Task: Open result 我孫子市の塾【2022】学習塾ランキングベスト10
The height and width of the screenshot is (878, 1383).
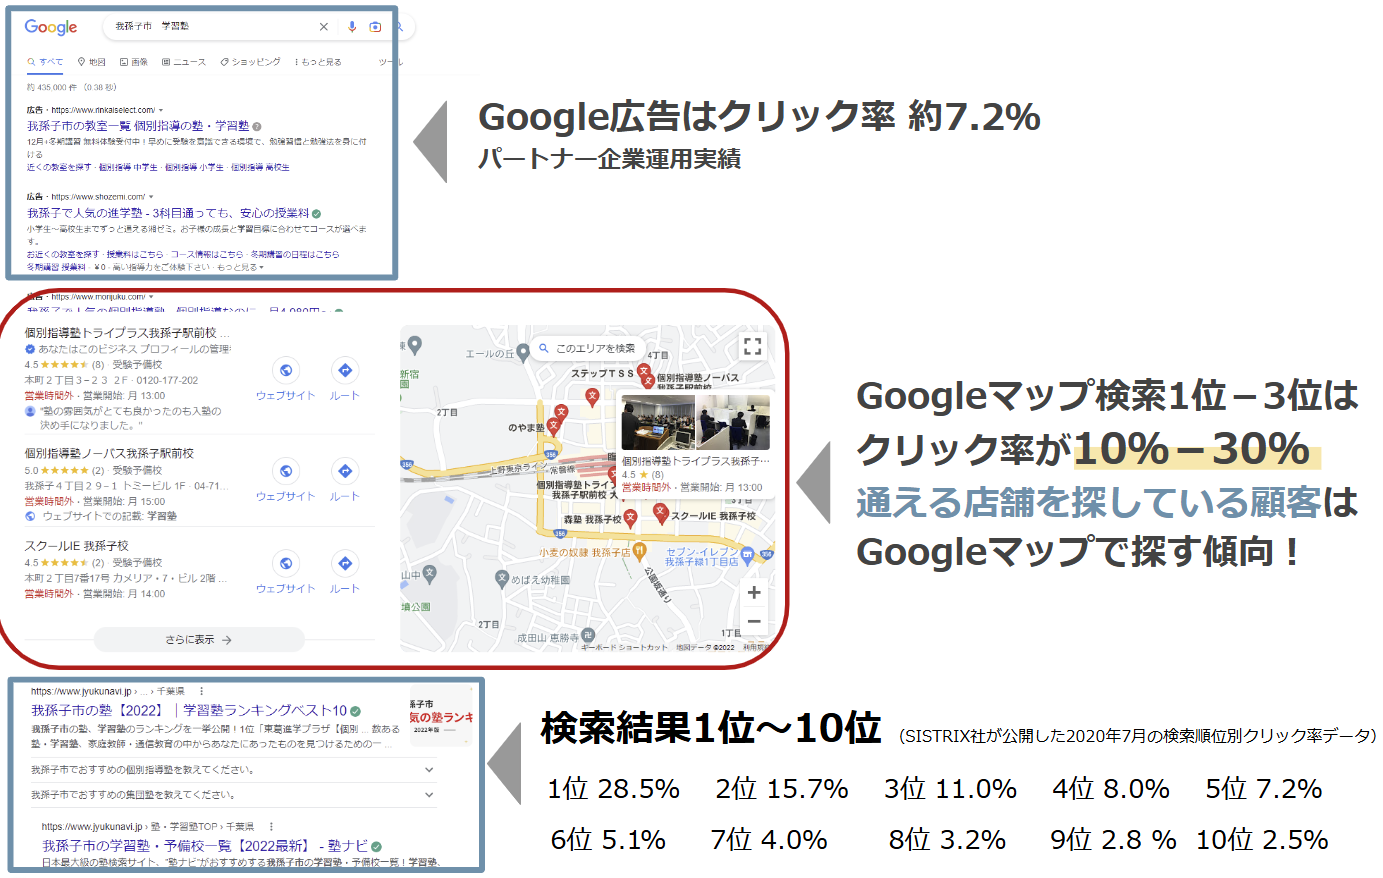Action: click(189, 710)
